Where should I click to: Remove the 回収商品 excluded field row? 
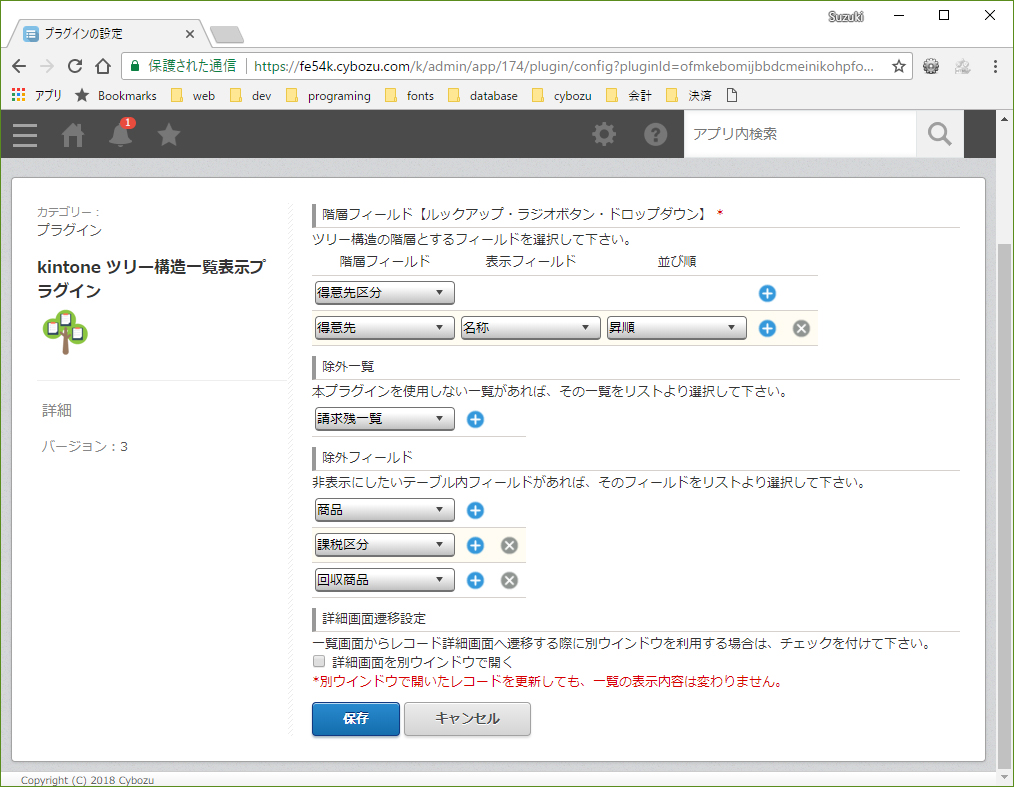510,581
